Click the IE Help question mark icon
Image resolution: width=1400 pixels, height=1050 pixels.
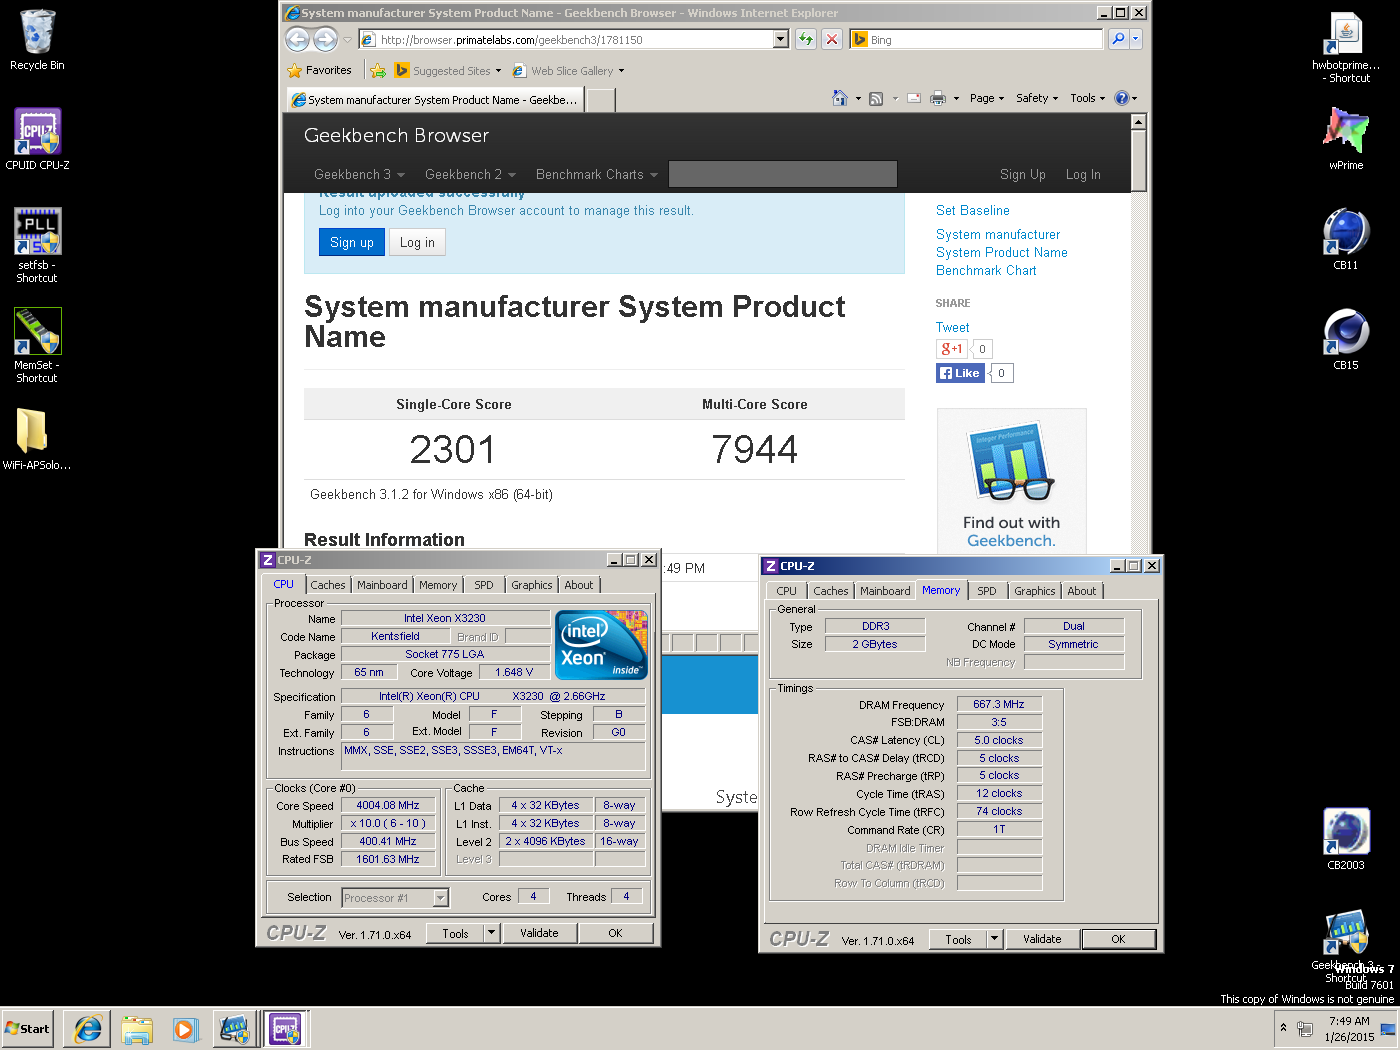[x=1121, y=98]
